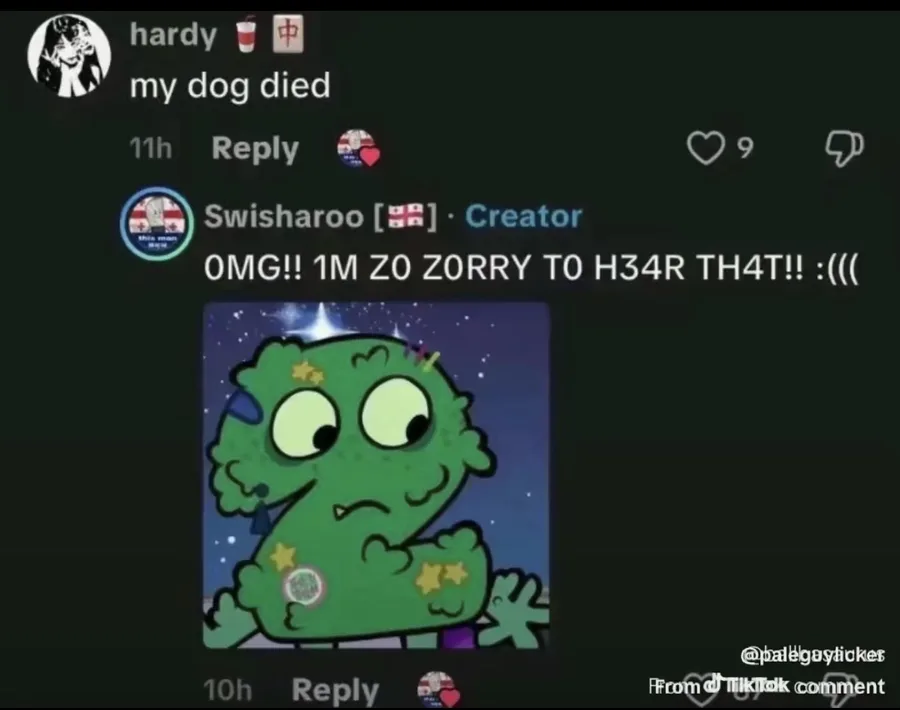Open the green number-two character sticker image

(377, 475)
